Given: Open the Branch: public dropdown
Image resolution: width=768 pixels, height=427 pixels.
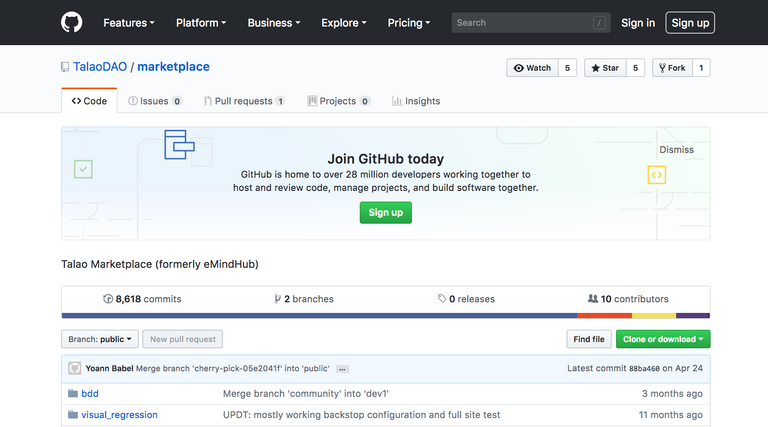Looking at the screenshot, I should (x=100, y=339).
